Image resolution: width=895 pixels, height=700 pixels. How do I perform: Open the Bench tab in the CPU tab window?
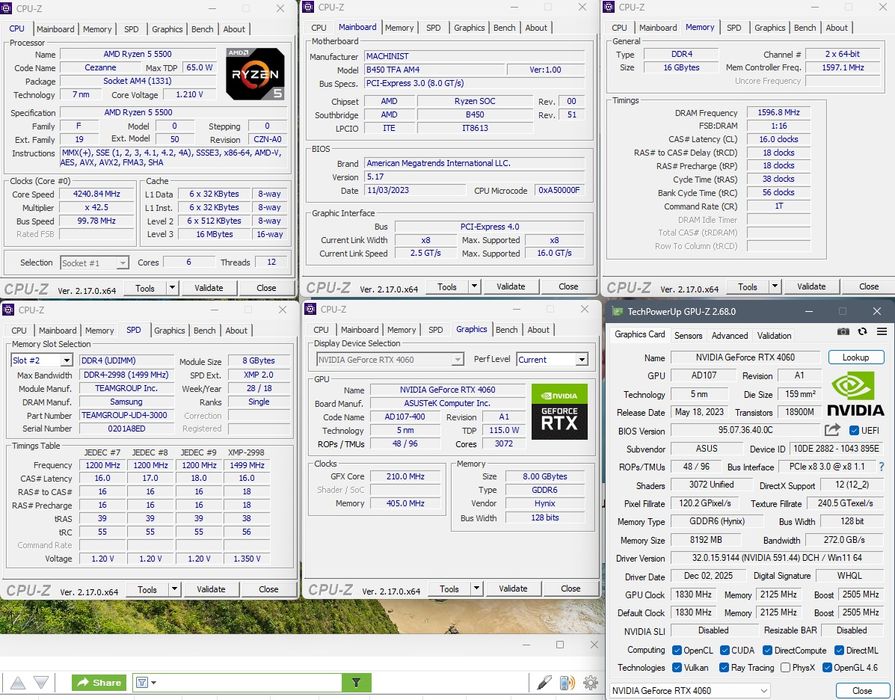click(x=202, y=29)
